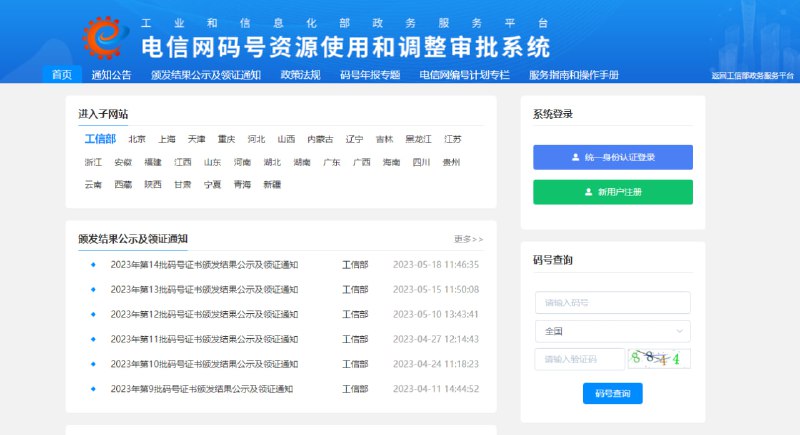Click the user icon in 统一身份认证登录 button
800x435 pixels.
pyautogui.click(x=576, y=157)
